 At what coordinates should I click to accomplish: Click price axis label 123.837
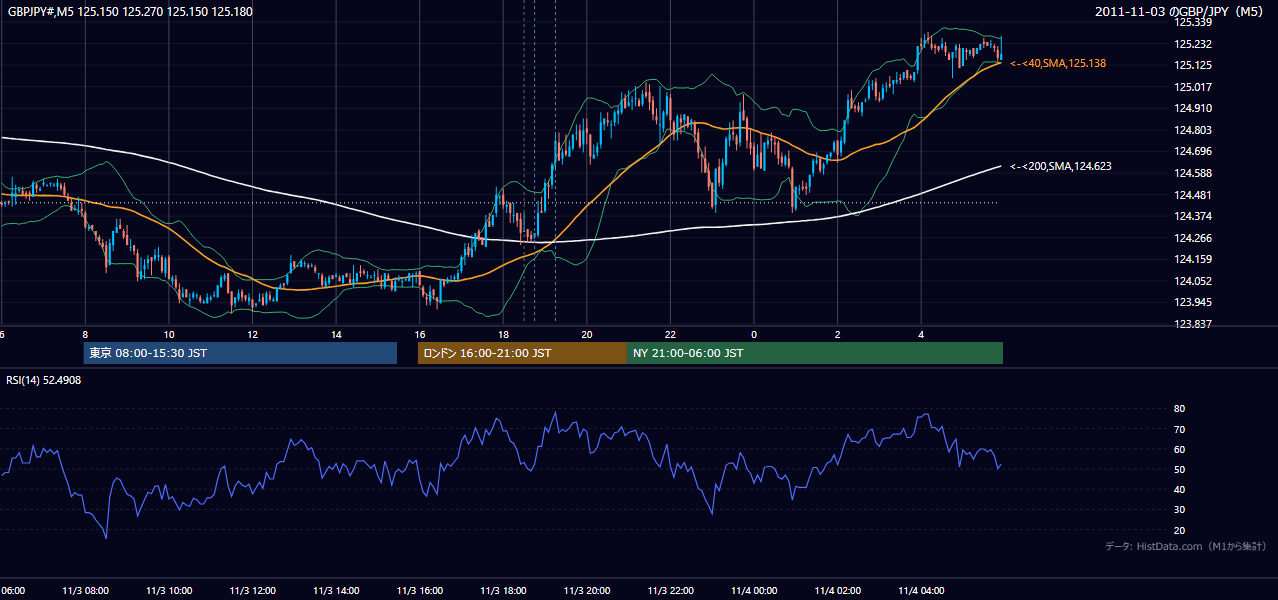[x=1193, y=324]
